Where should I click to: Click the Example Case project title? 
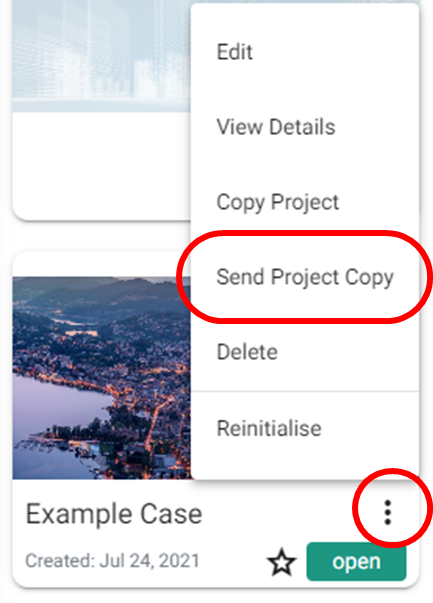[114, 514]
